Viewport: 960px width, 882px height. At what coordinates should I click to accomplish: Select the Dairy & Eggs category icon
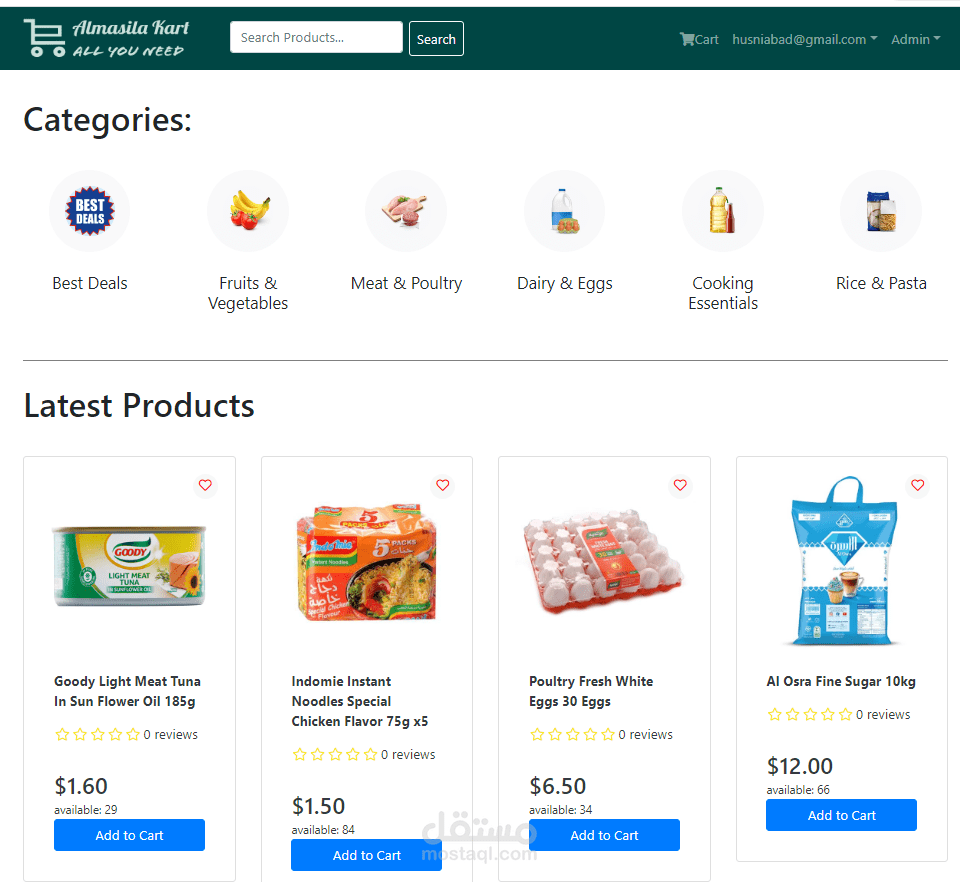coord(565,211)
